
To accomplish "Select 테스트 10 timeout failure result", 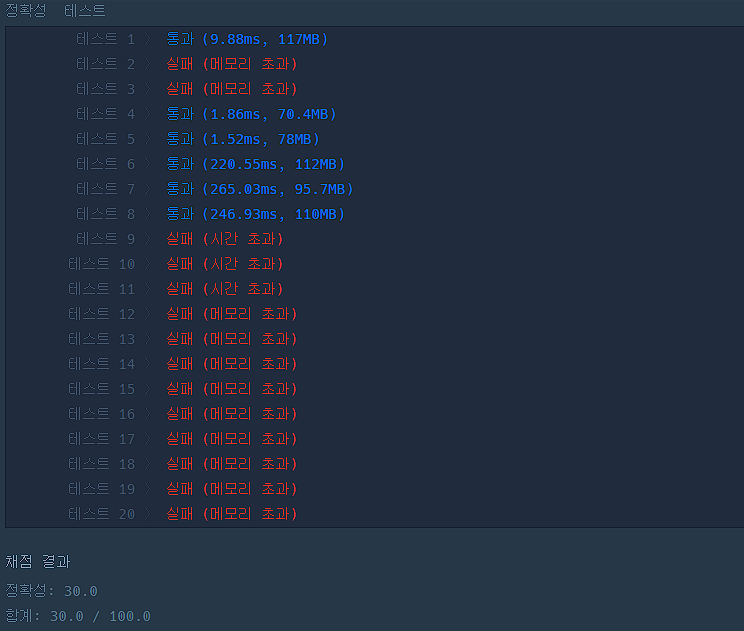I will 224,264.
